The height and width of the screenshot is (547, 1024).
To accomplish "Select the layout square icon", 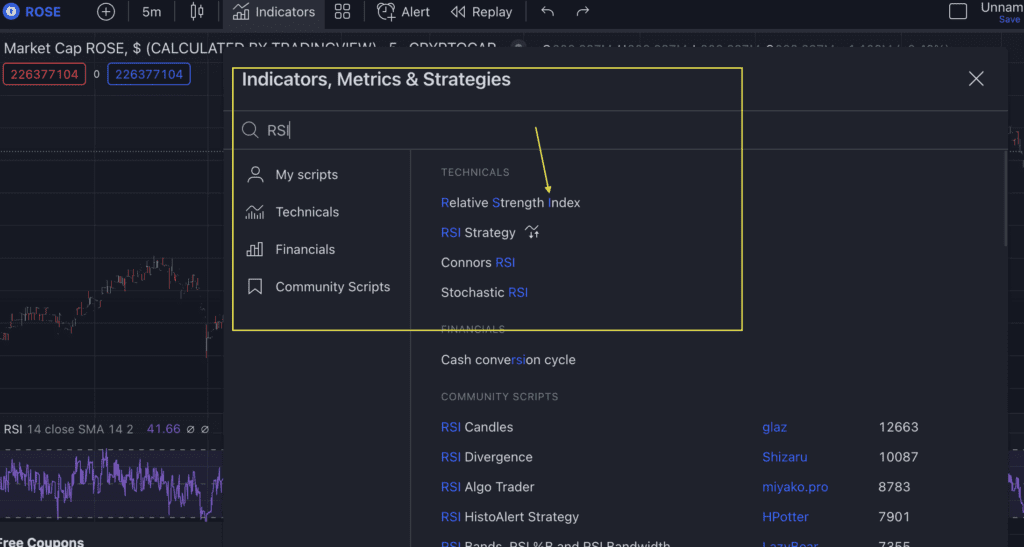I will [957, 11].
